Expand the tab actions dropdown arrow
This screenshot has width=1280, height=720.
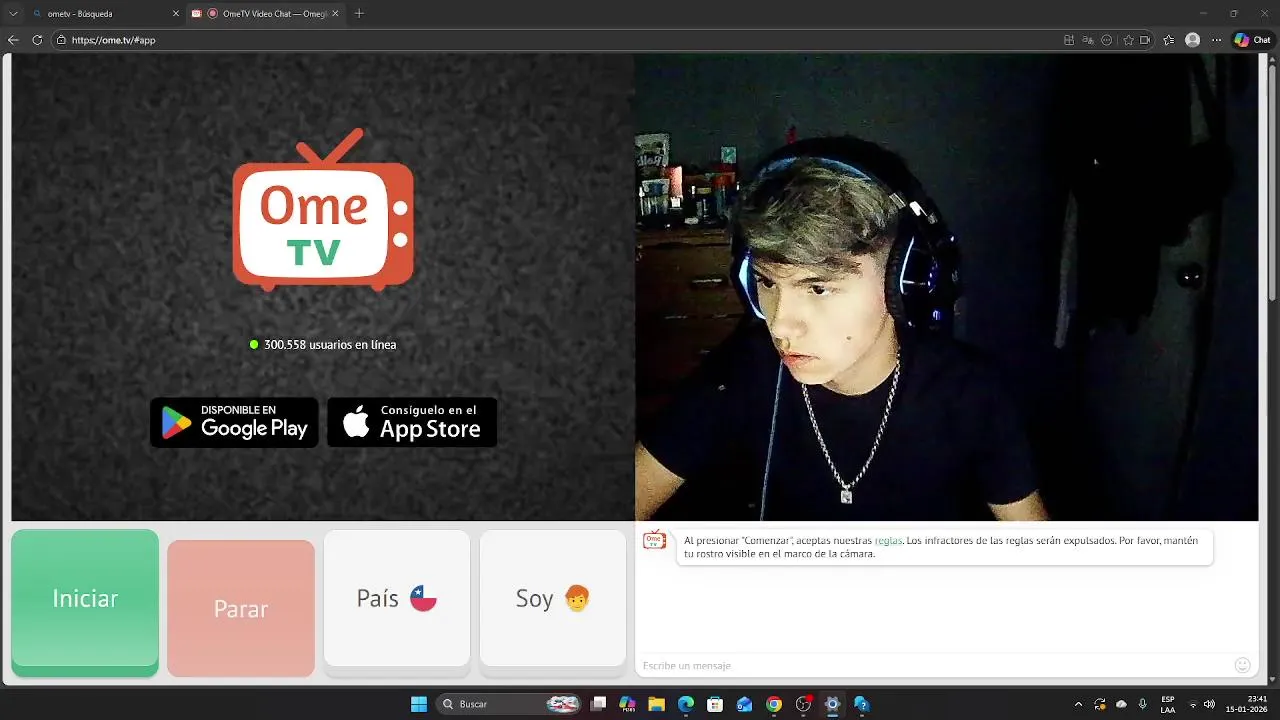[13, 14]
